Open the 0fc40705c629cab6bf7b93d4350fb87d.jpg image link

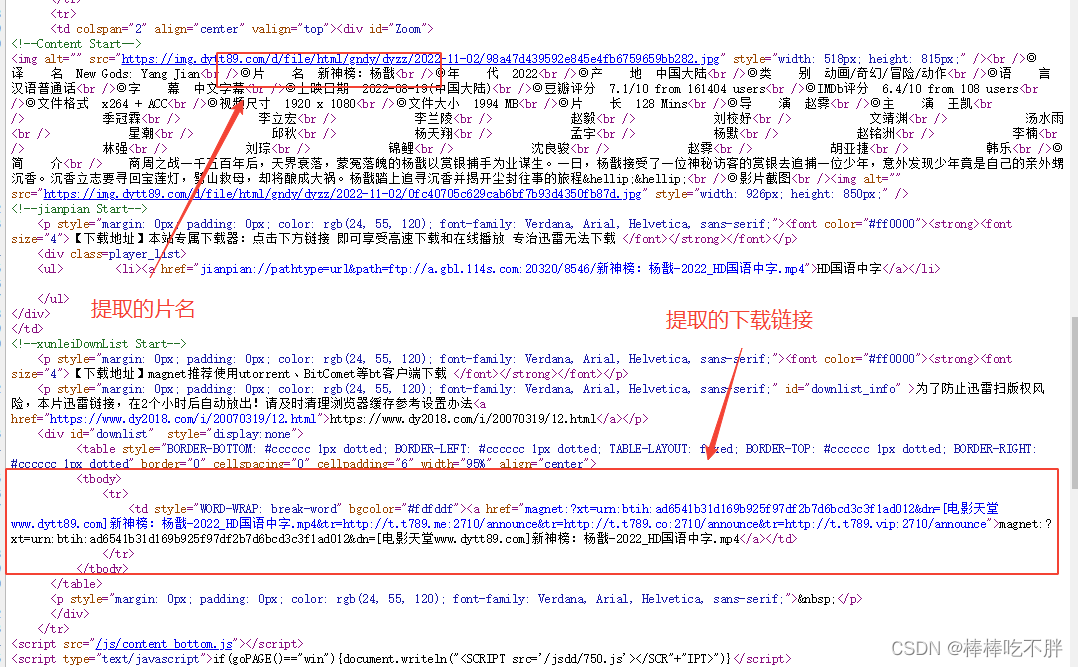[342, 194]
